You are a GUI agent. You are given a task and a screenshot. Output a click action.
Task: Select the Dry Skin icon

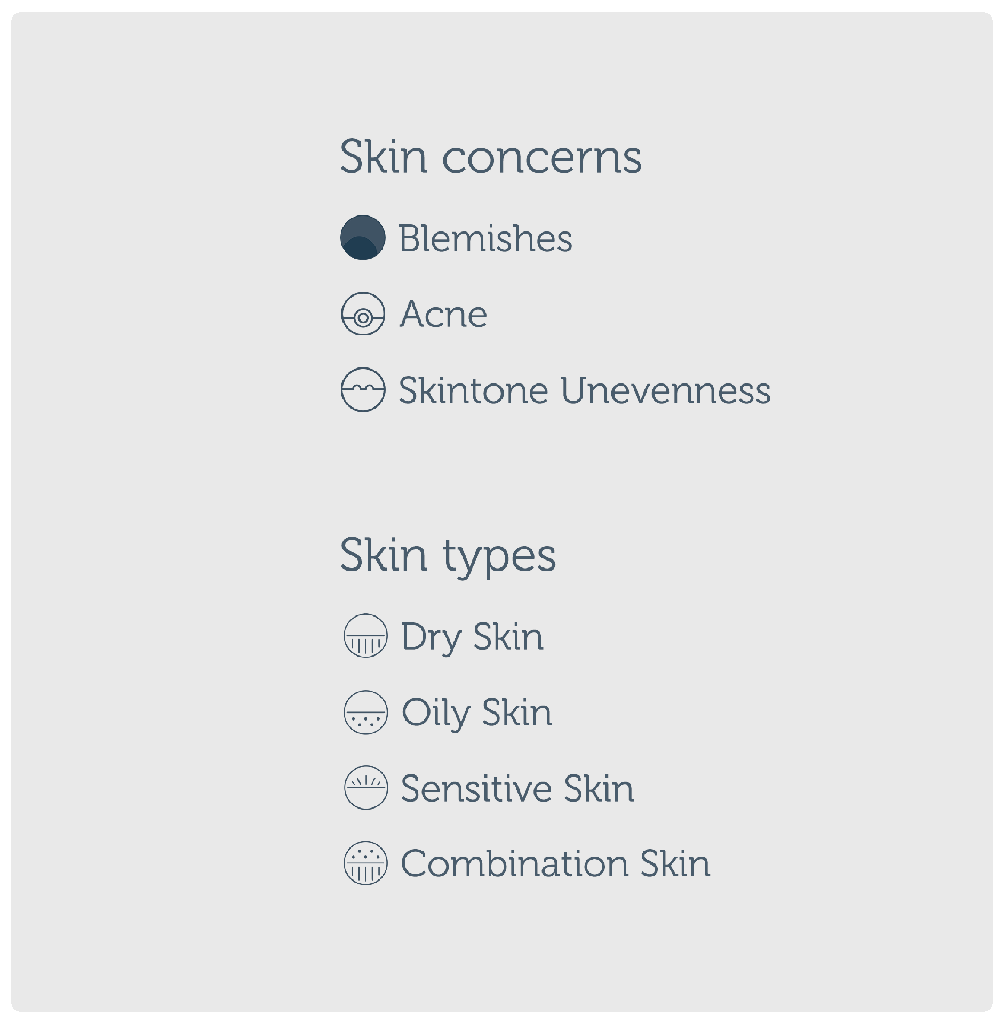[364, 637]
